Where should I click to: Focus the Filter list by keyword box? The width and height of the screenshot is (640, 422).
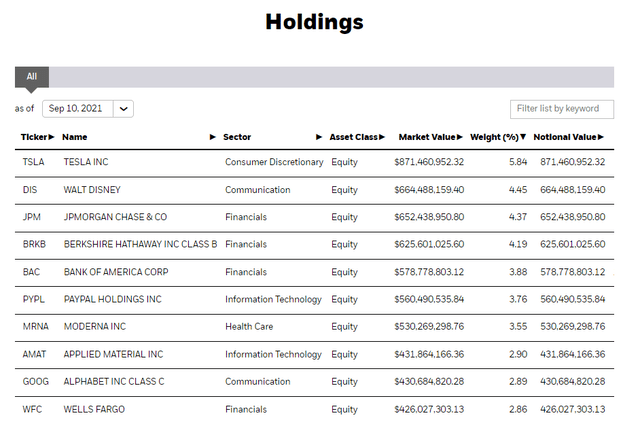[562, 109]
